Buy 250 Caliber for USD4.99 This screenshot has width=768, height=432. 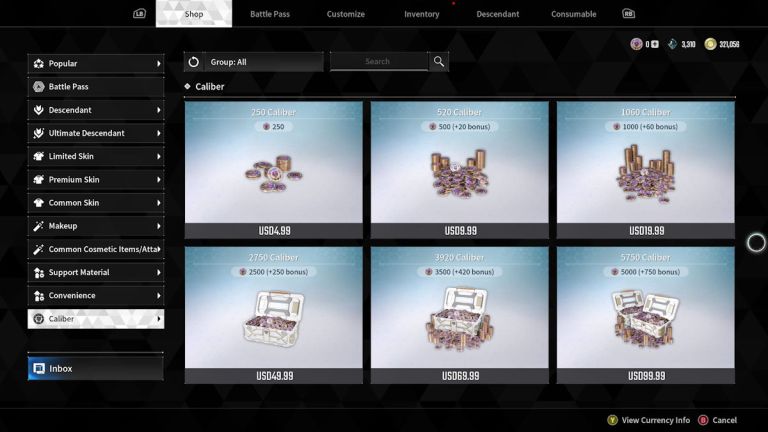click(x=274, y=170)
